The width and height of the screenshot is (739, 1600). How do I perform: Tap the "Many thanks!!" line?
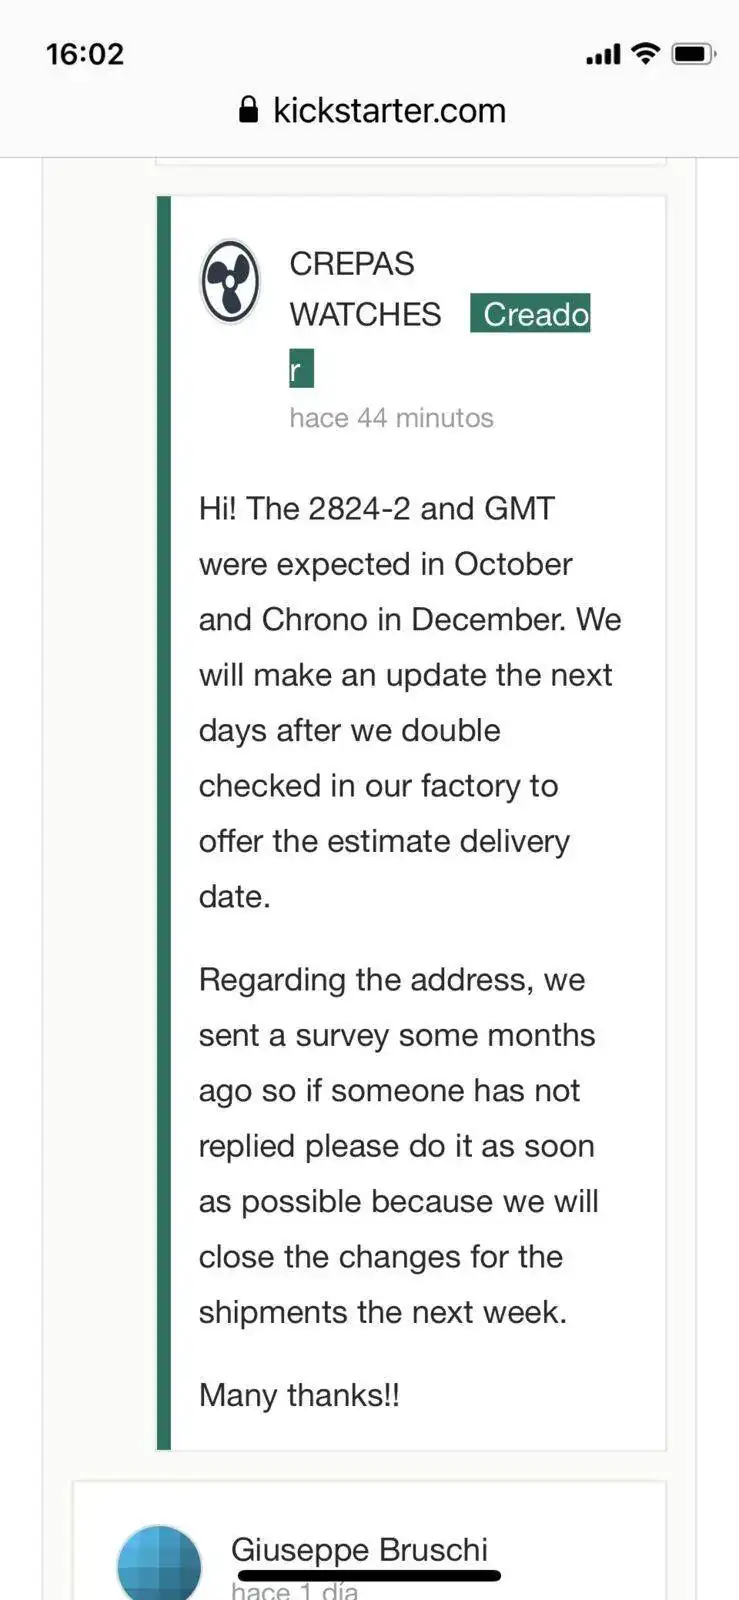pos(299,1395)
